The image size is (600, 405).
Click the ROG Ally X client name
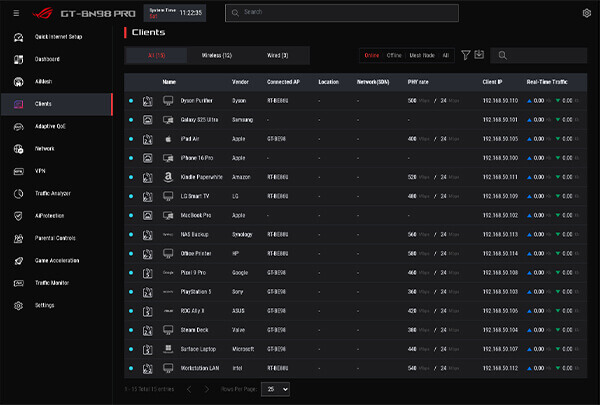pyautogui.click(x=192, y=311)
